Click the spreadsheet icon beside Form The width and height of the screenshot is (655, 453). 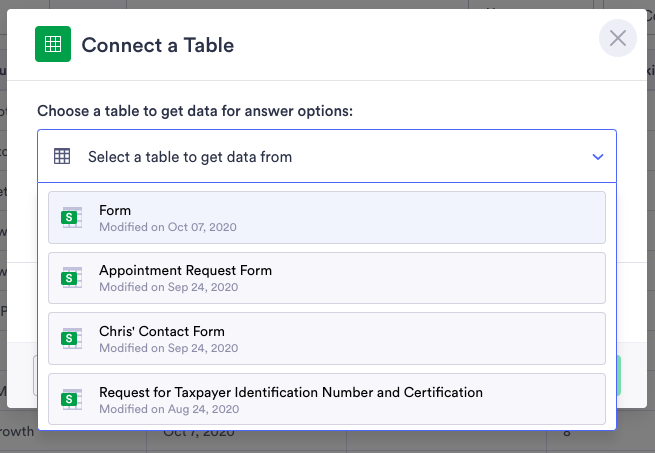(71, 218)
